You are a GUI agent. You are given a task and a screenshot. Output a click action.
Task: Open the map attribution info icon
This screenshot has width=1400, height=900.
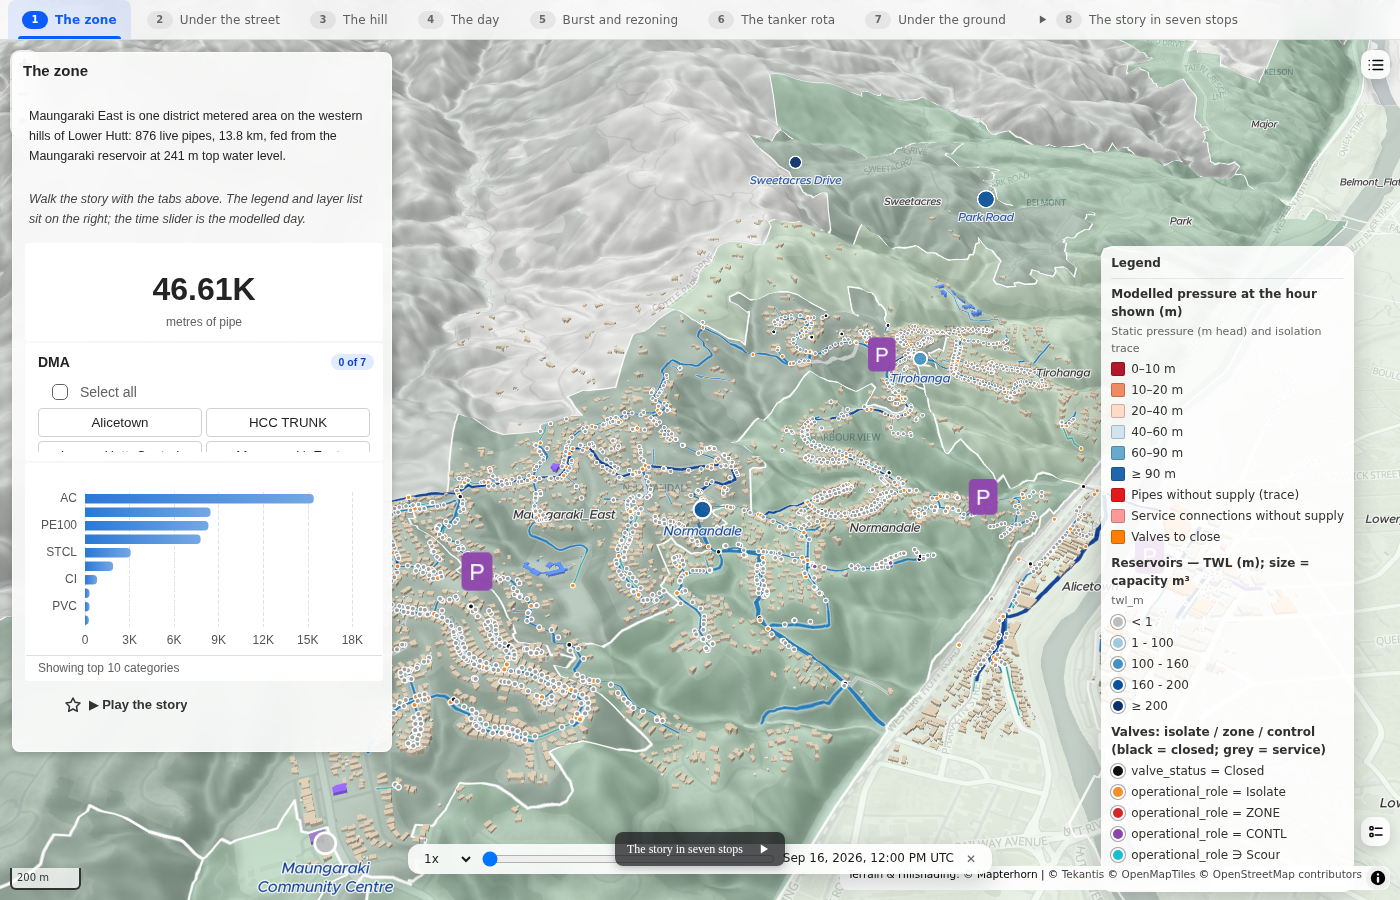click(x=1378, y=878)
